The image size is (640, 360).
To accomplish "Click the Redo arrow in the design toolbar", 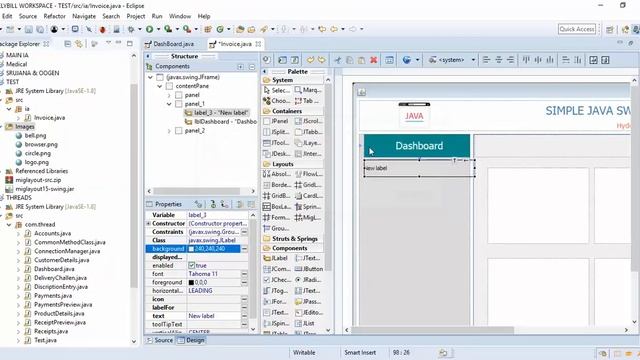I will point(322,60).
